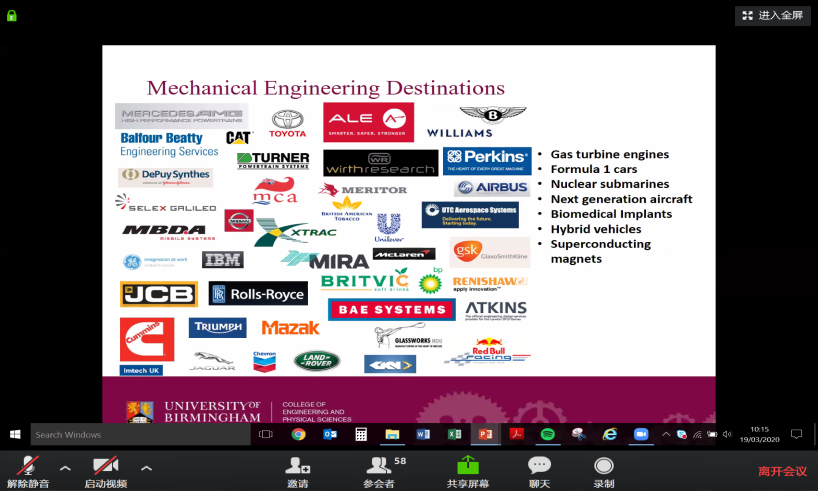Click the Zoom icon on the taskbar

tap(641, 434)
